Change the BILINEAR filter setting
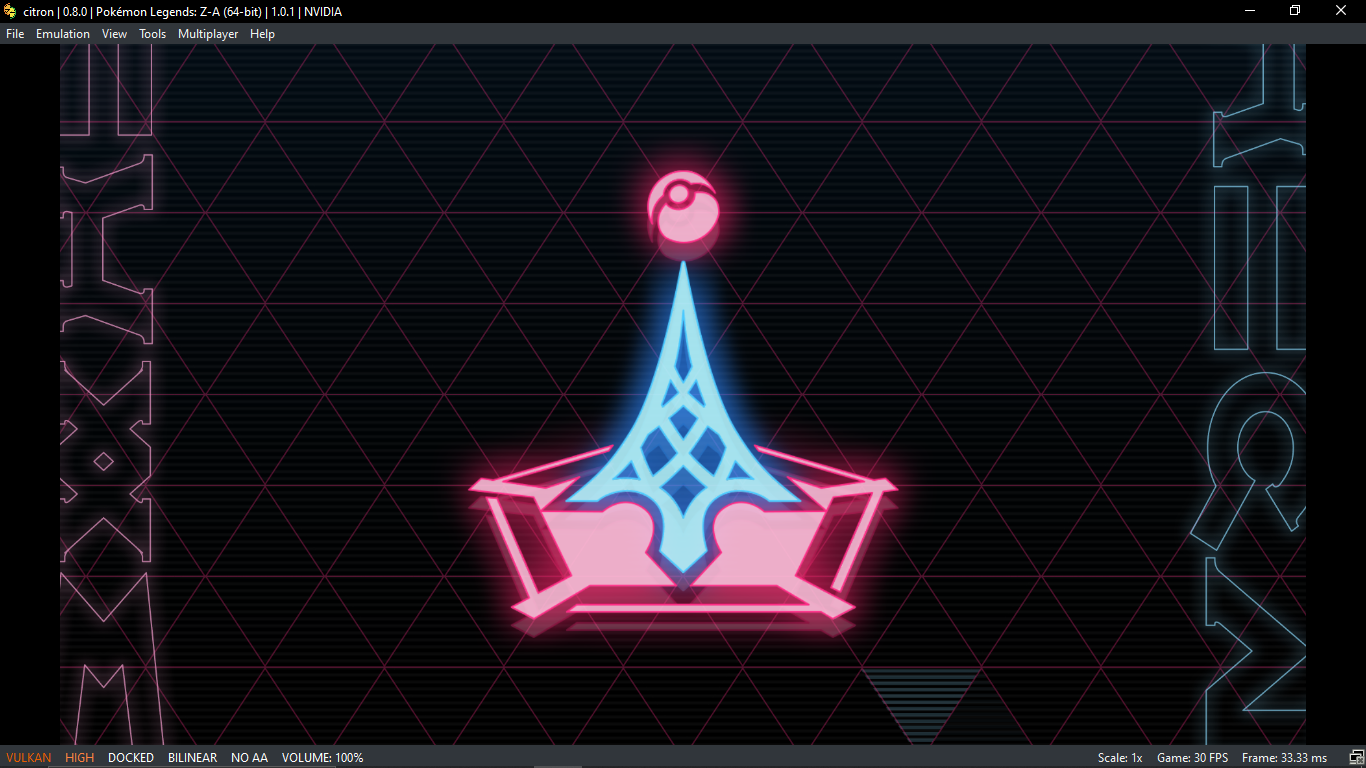Viewport: 1366px width, 768px height. (x=193, y=758)
